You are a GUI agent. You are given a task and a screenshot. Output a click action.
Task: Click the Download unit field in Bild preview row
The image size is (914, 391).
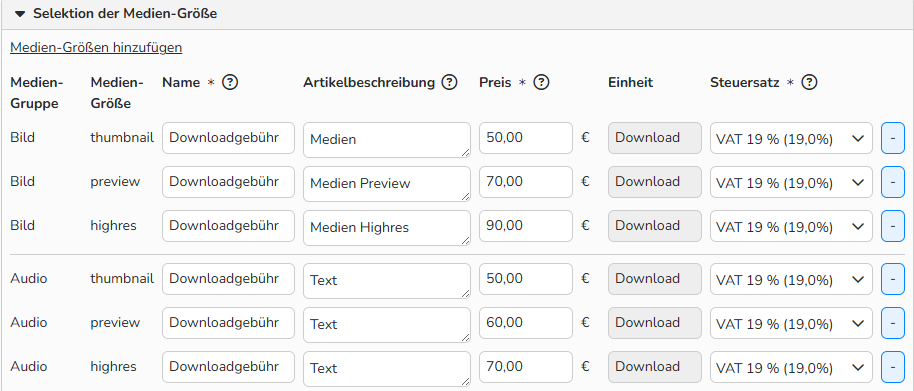[x=655, y=182]
